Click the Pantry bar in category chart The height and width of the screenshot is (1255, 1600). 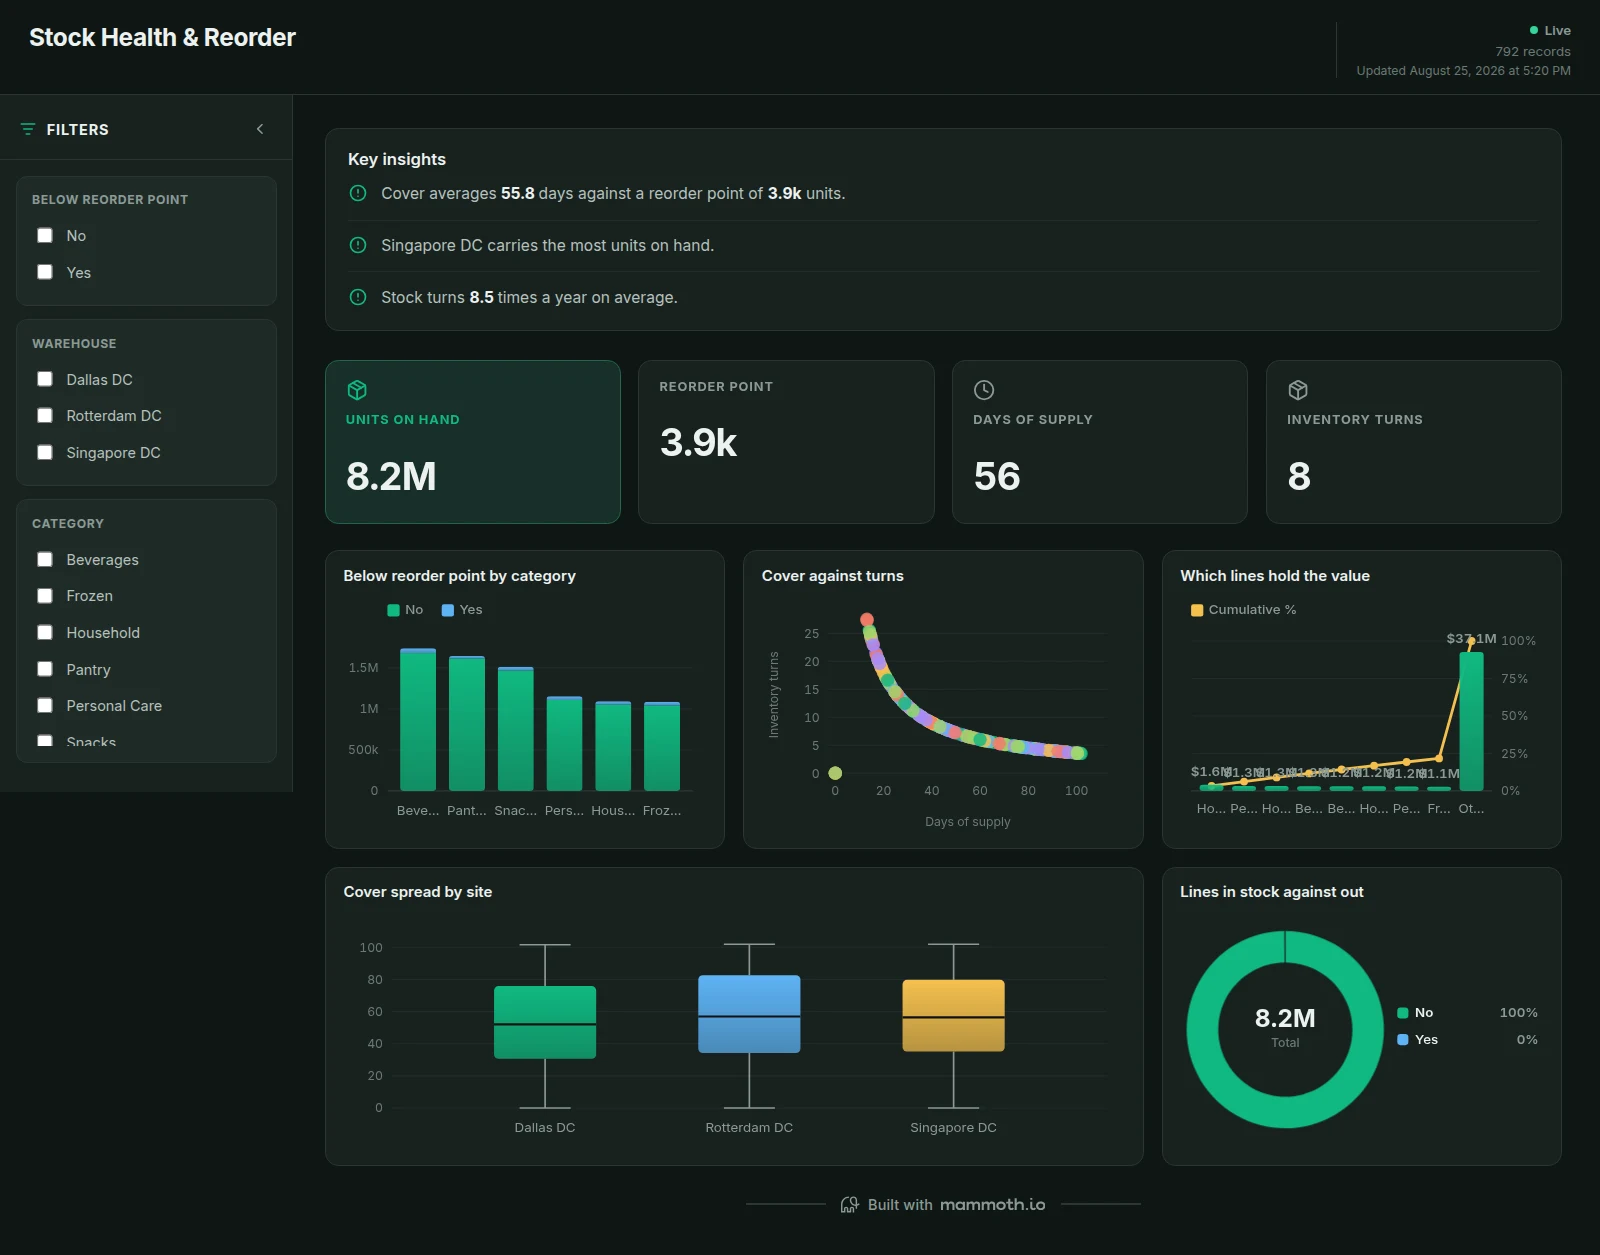[467, 724]
